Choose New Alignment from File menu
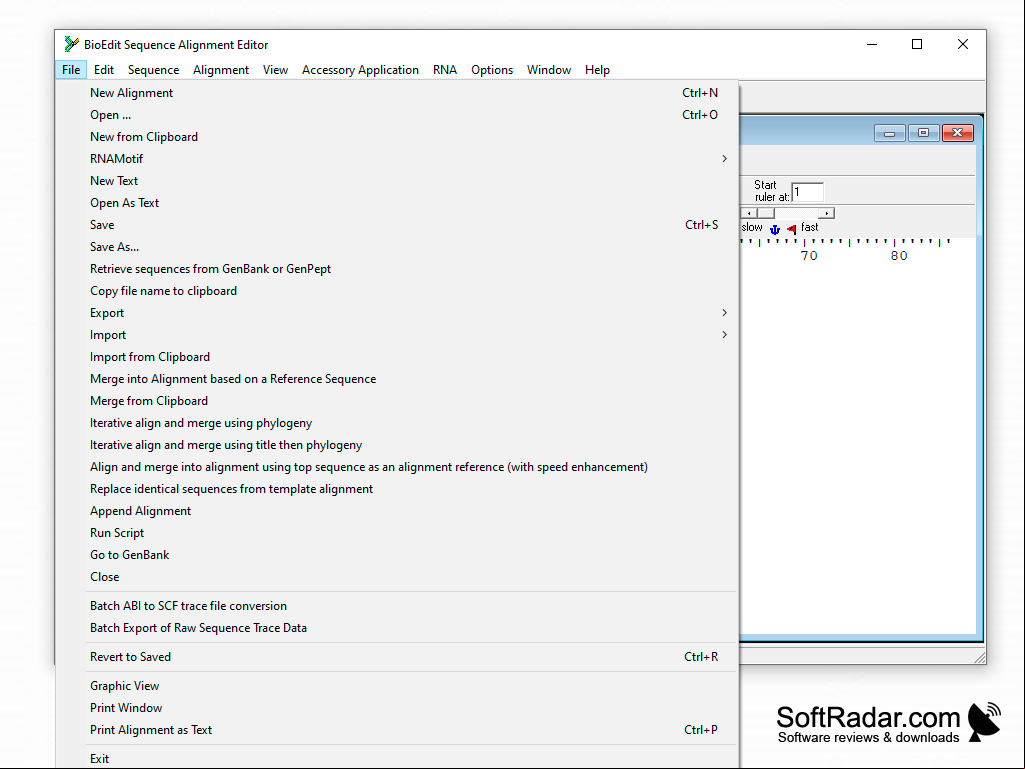Image resolution: width=1025 pixels, height=769 pixels. [x=397, y=93]
